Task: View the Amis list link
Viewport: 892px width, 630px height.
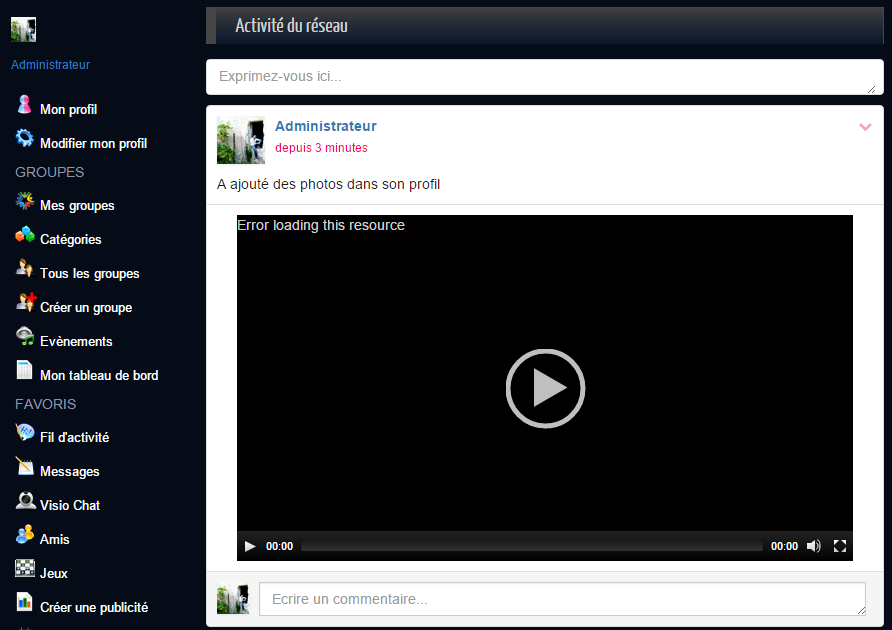Action: (55, 540)
